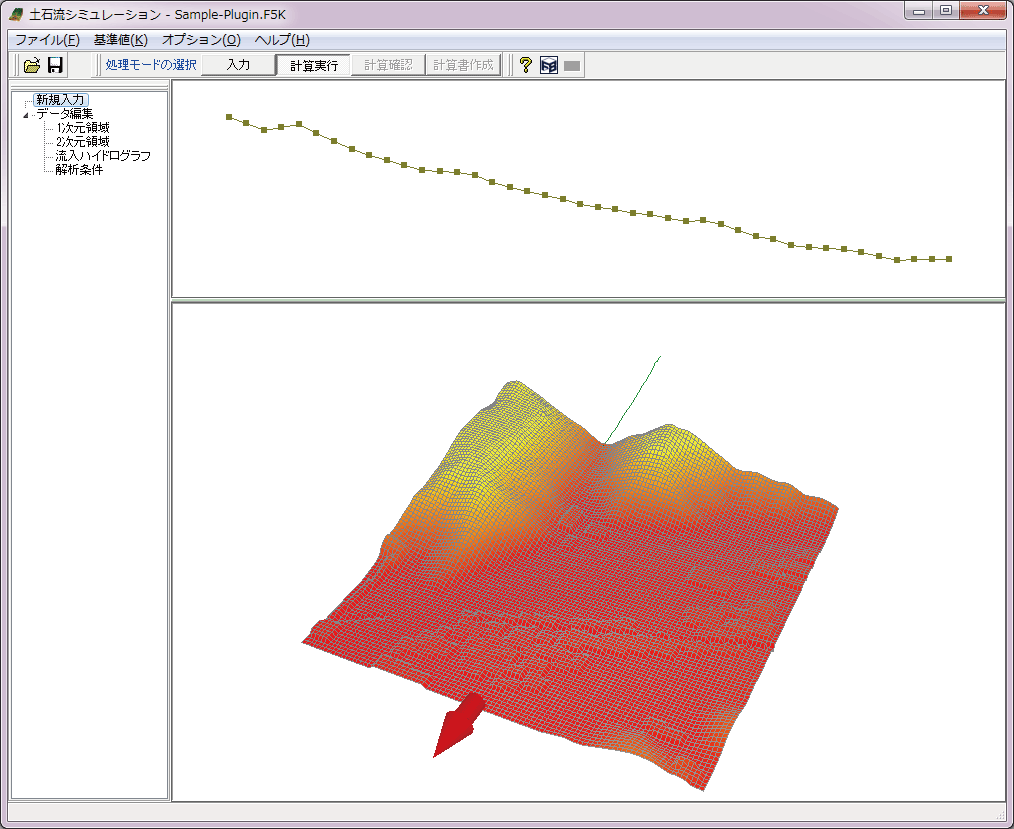This screenshot has height=829, width=1014.
Task: Select the 計算実行 mode button
Action: (x=314, y=65)
